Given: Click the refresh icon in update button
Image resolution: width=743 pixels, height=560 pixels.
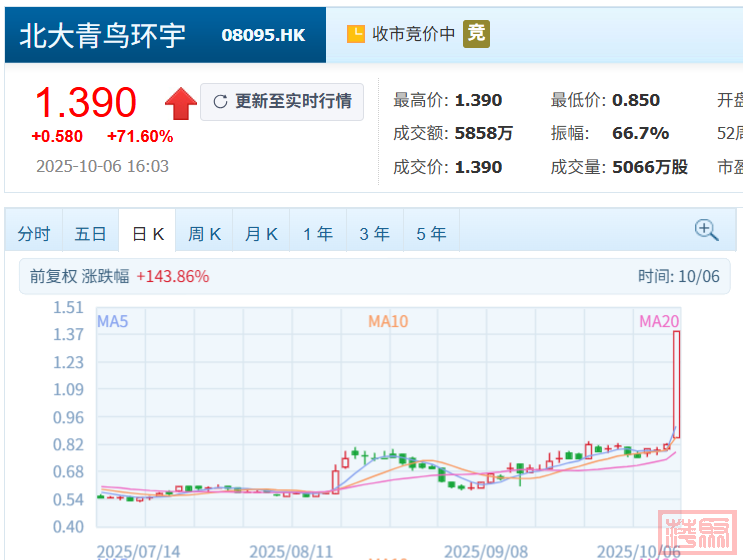Looking at the screenshot, I should [220, 102].
